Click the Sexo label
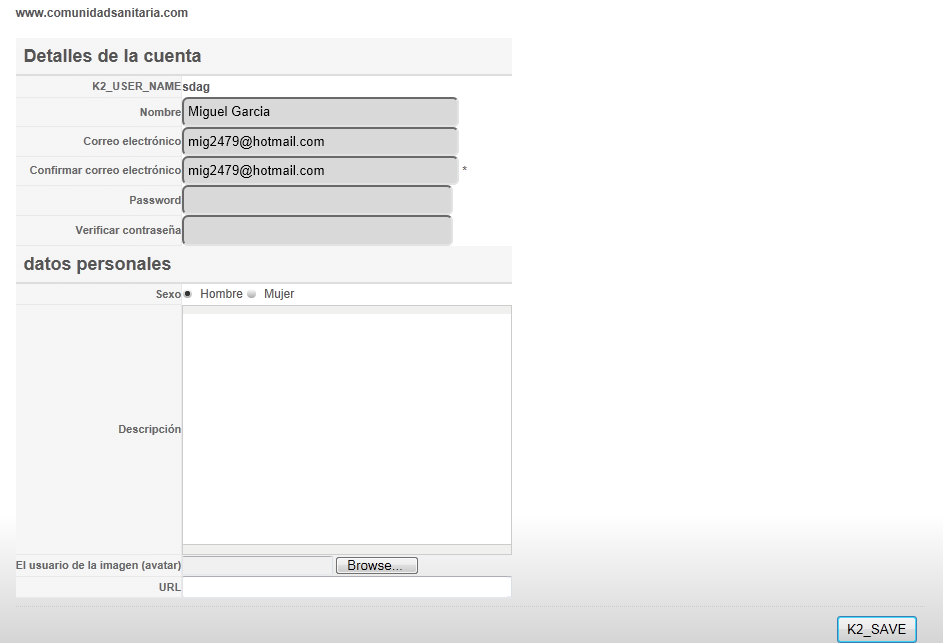The height and width of the screenshot is (643, 943). point(168,294)
